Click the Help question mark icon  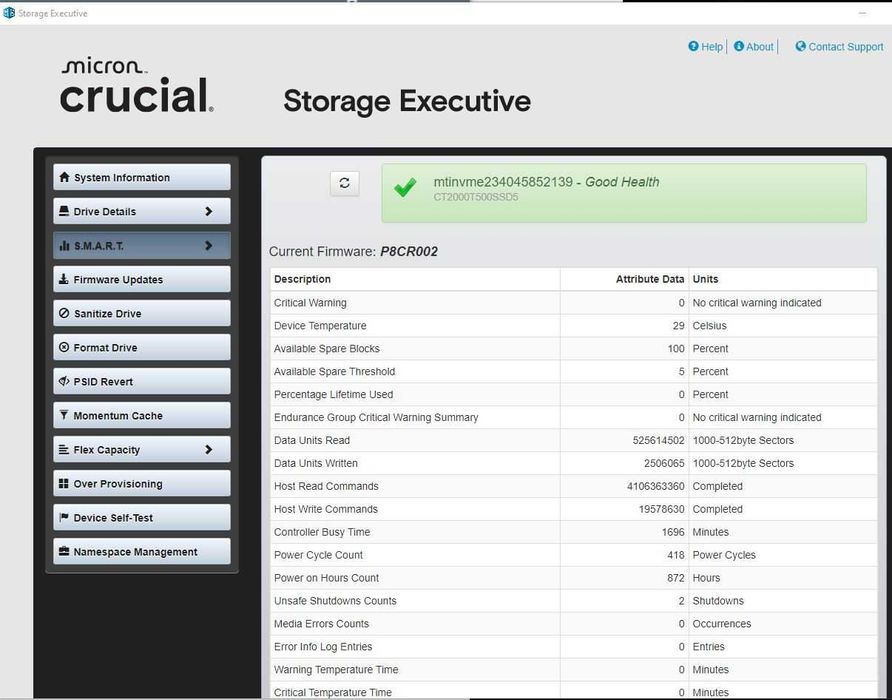pyautogui.click(x=693, y=46)
